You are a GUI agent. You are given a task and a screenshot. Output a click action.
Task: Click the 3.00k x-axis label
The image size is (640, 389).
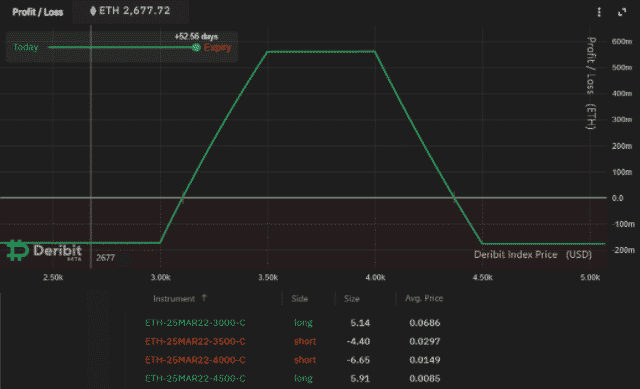click(x=160, y=278)
